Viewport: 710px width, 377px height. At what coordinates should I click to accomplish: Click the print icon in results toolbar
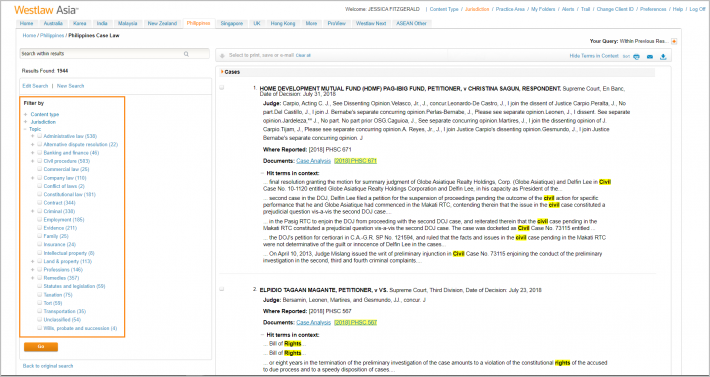coord(637,57)
